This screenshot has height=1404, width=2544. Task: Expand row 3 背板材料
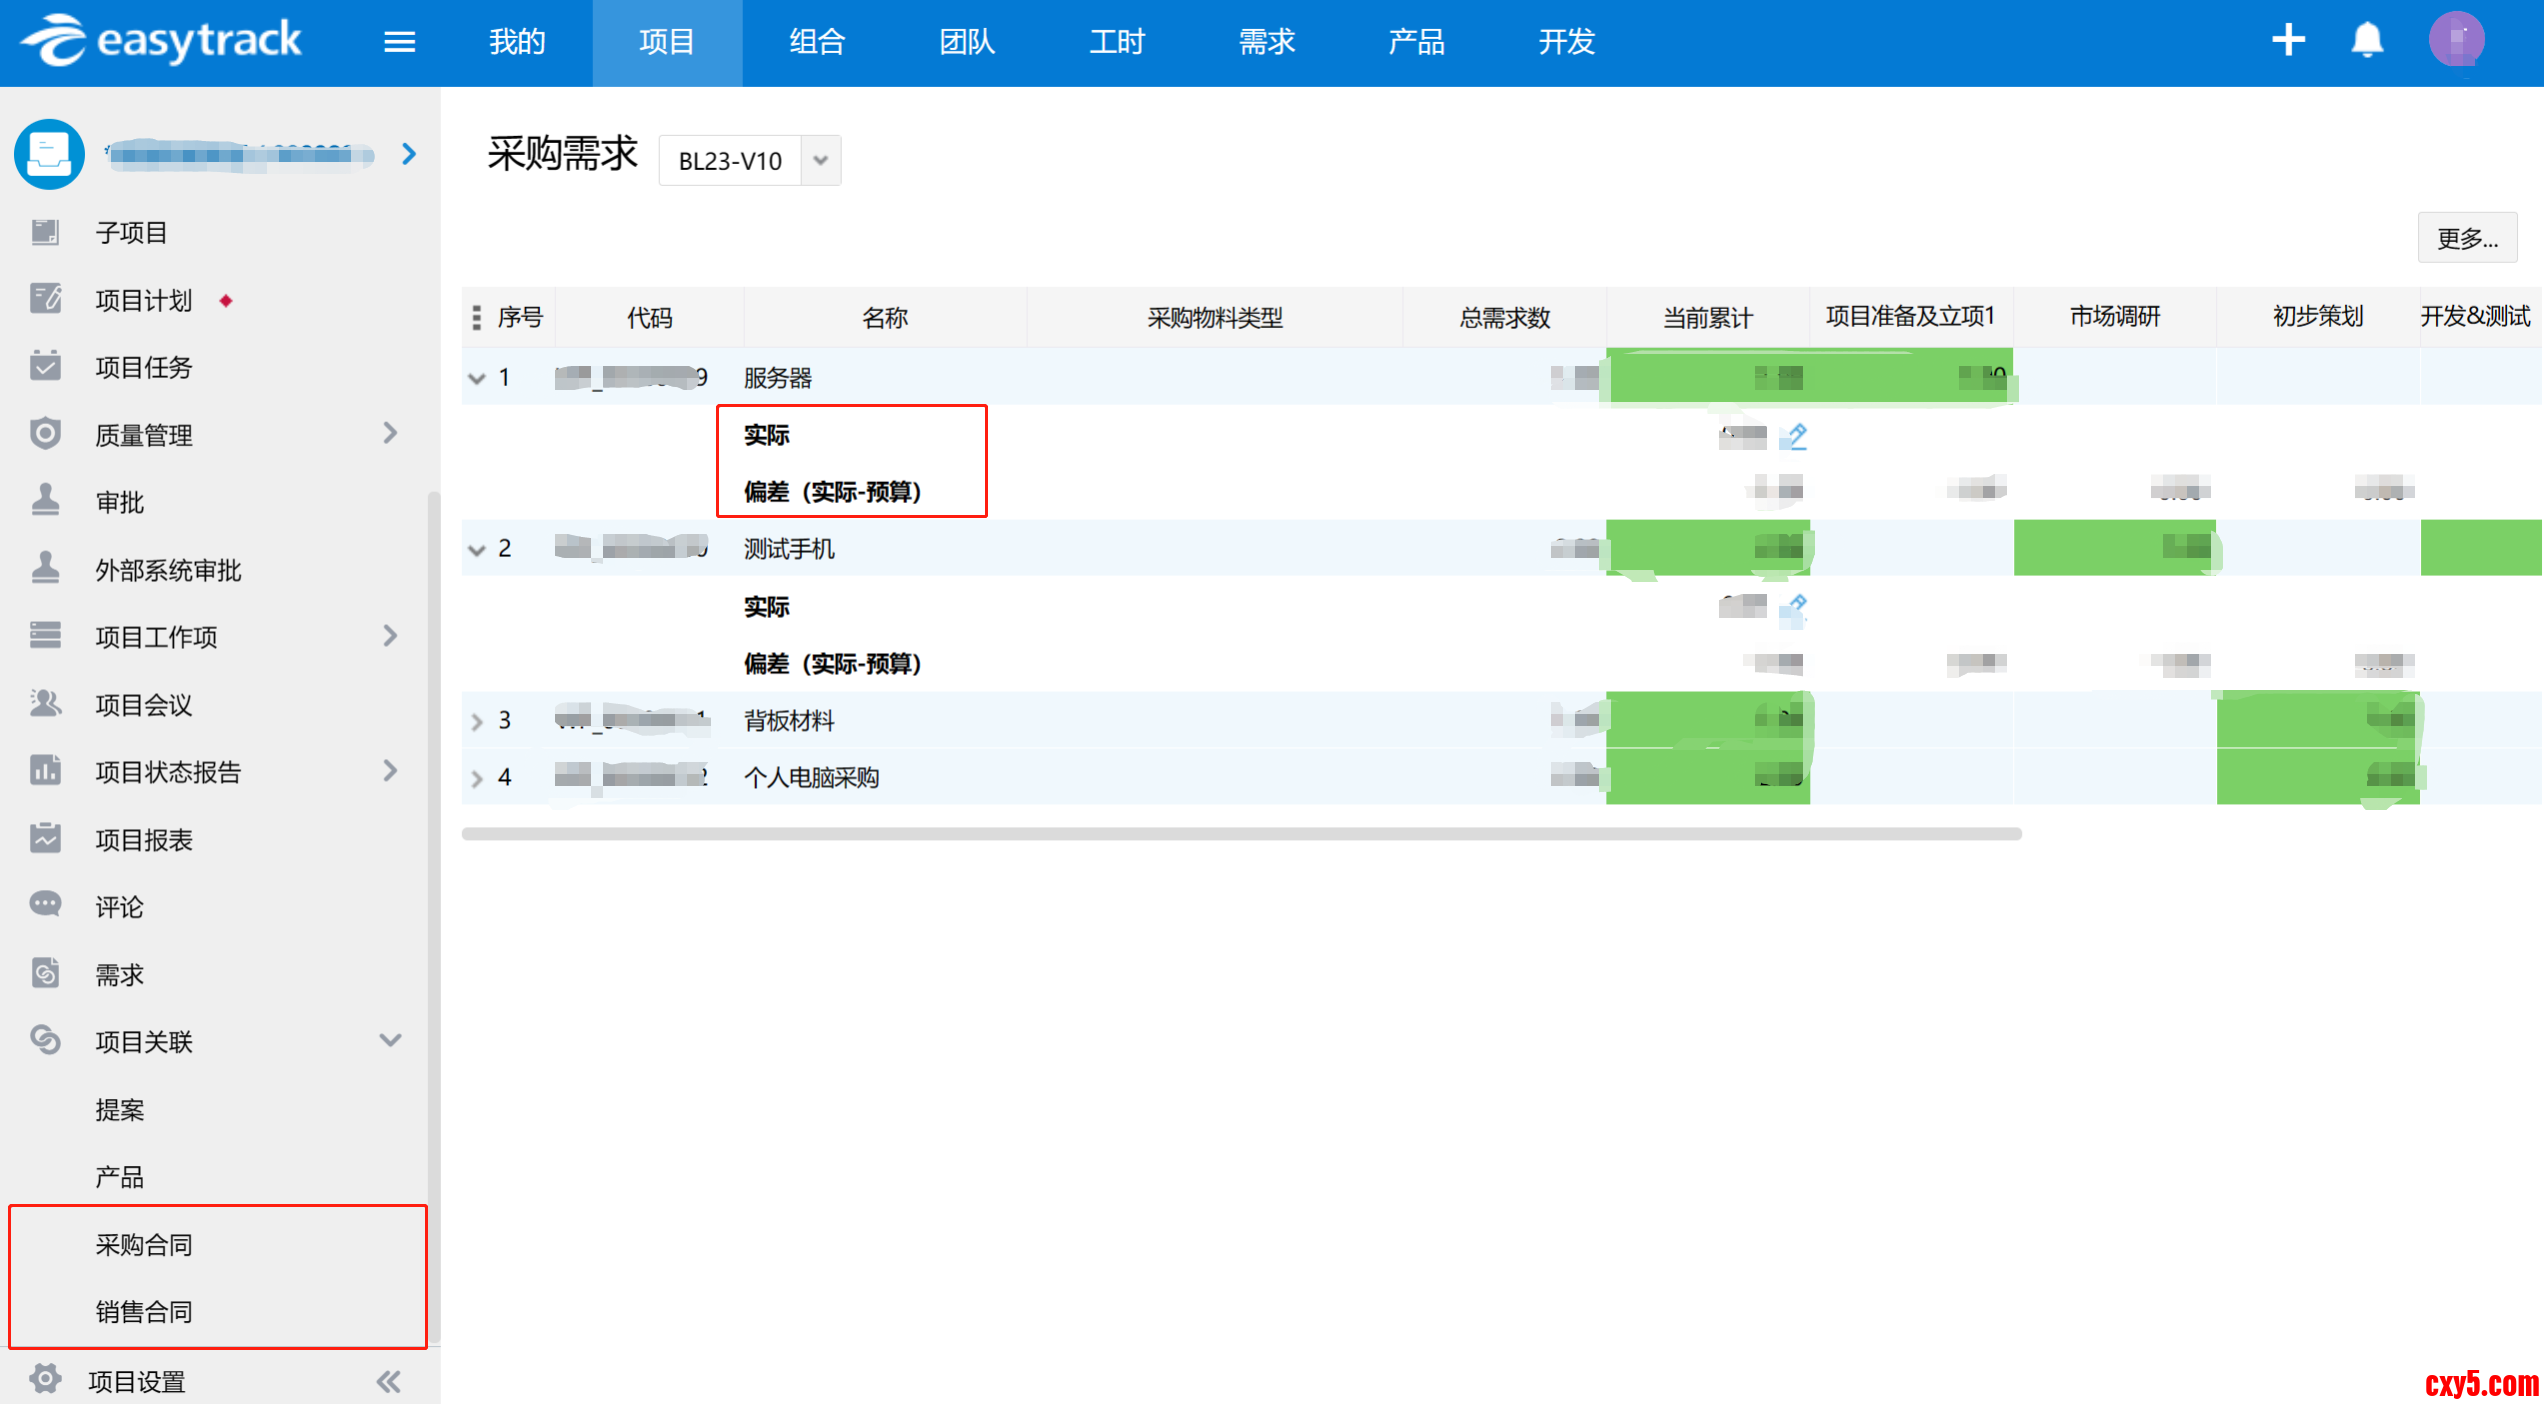click(x=477, y=721)
